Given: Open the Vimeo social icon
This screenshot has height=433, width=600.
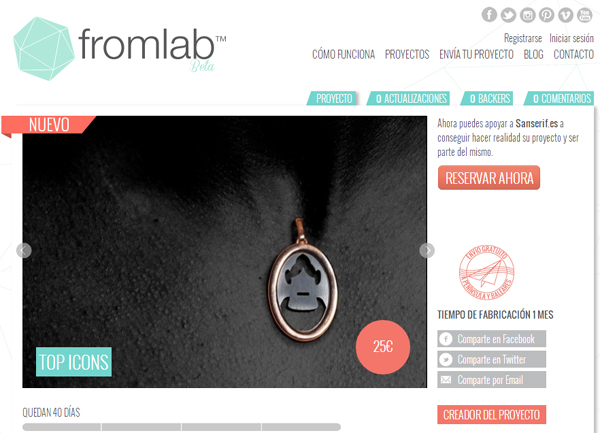Looking at the screenshot, I should tap(566, 15).
